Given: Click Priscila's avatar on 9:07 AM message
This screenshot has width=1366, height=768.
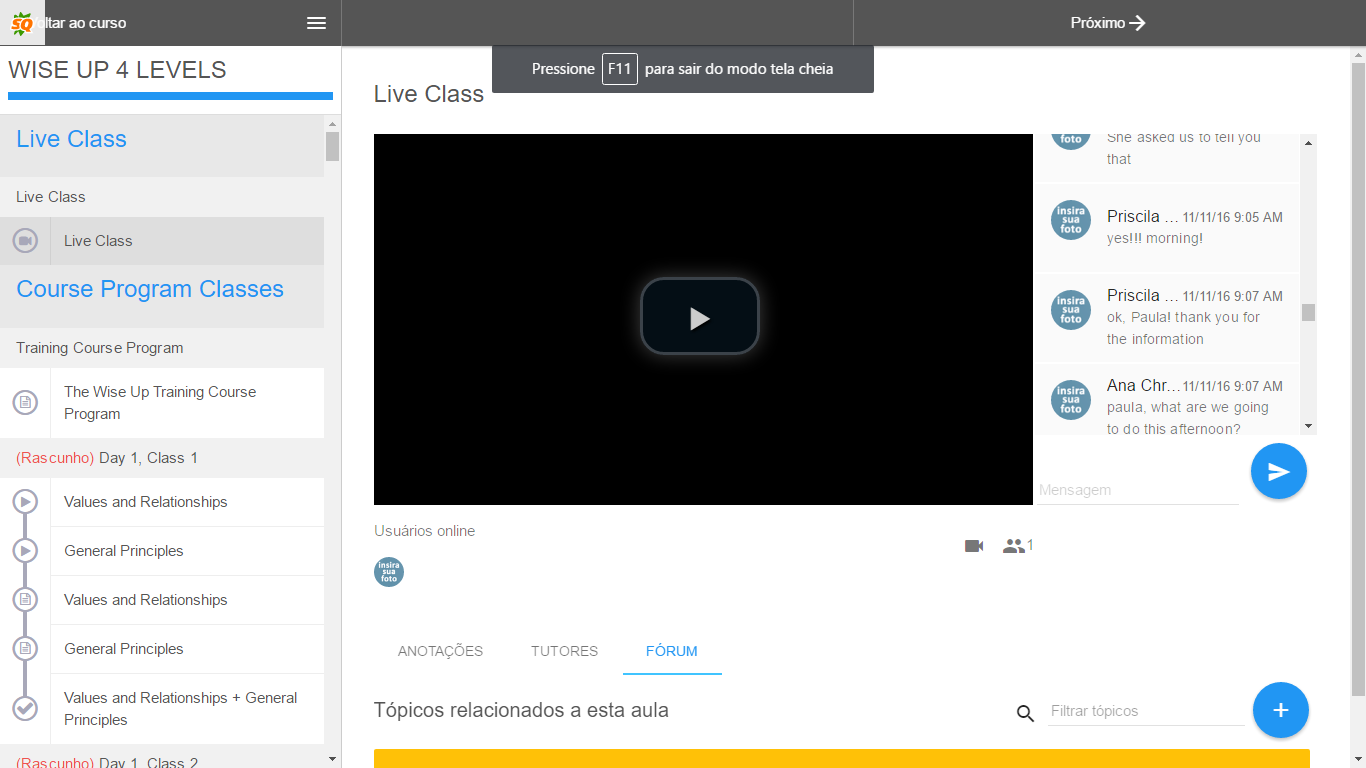Looking at the screenshot, I should (x=1071, y=310).
